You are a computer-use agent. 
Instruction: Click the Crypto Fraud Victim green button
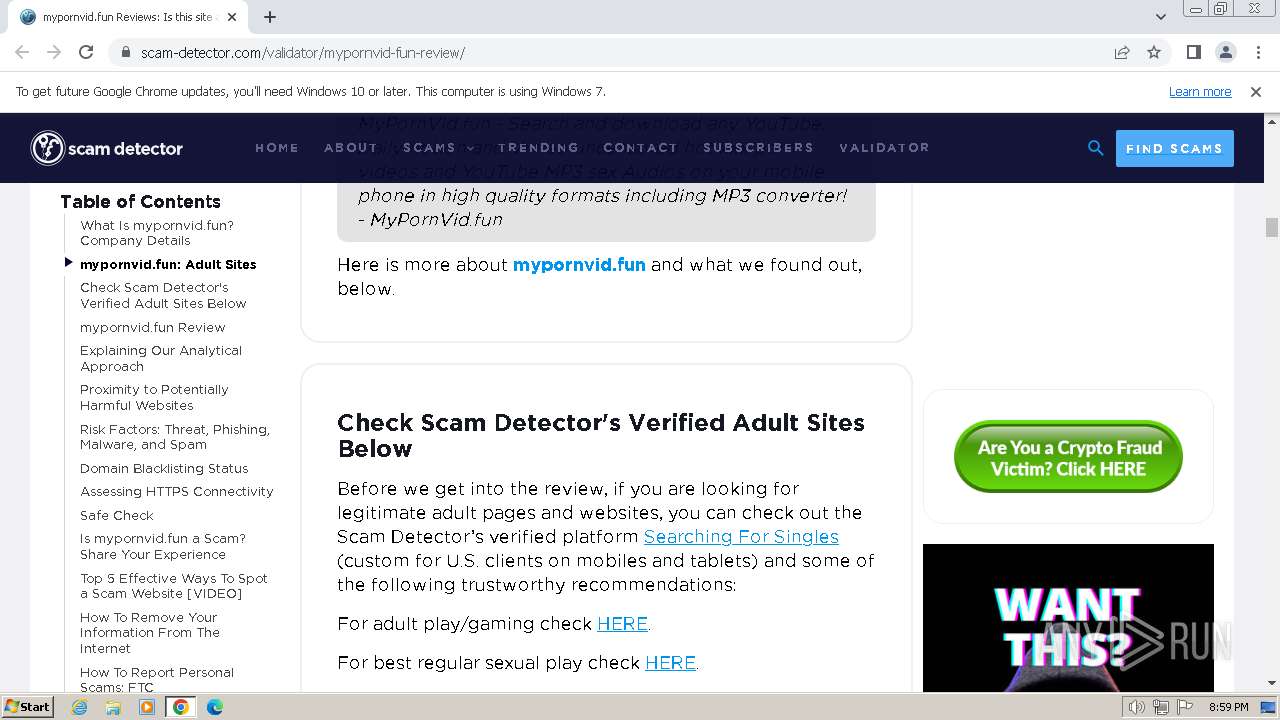pyautogui.click(x=1068, y=457)
